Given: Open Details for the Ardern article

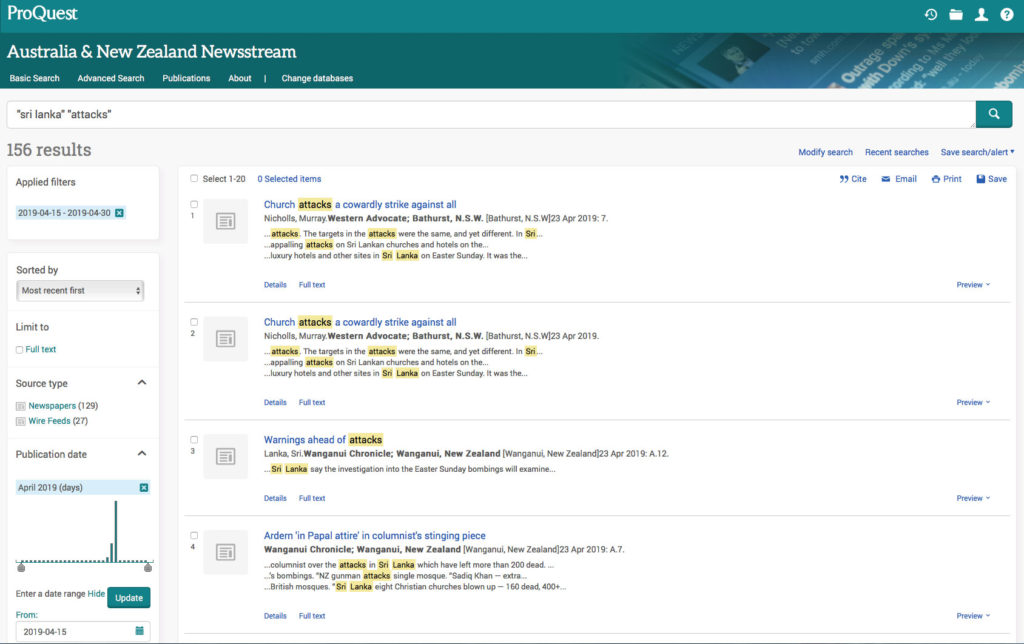Looking at the screenshot, I should 275,616.
